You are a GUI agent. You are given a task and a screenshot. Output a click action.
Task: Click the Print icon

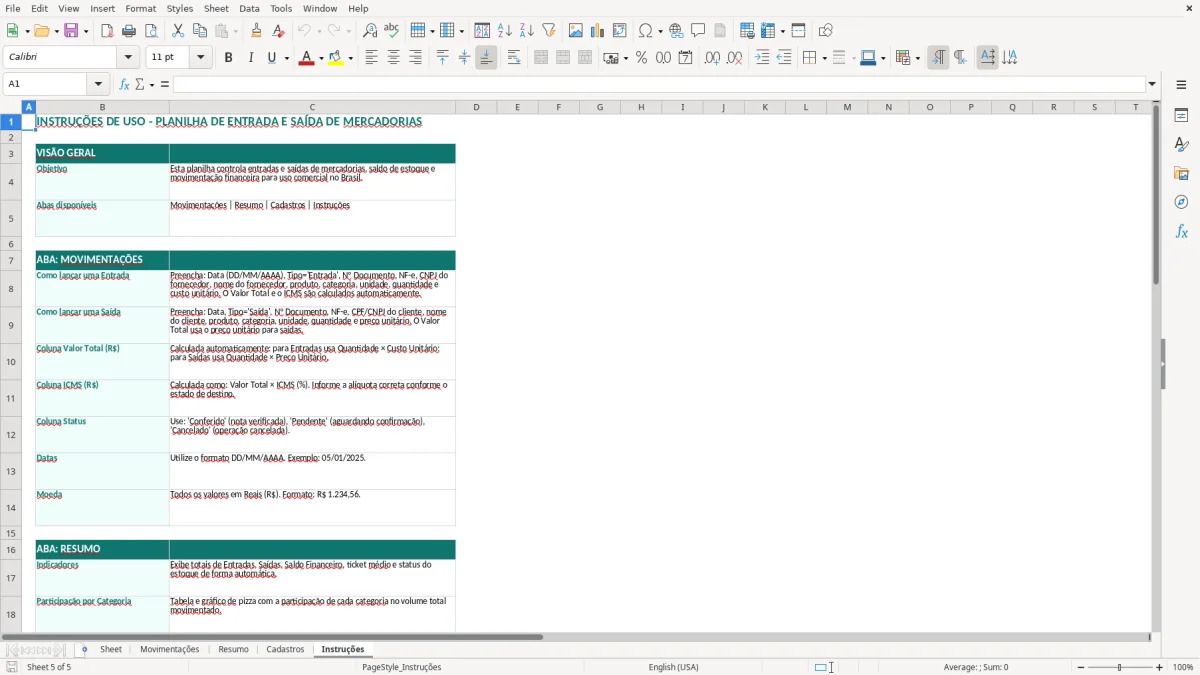coord(129,31)
